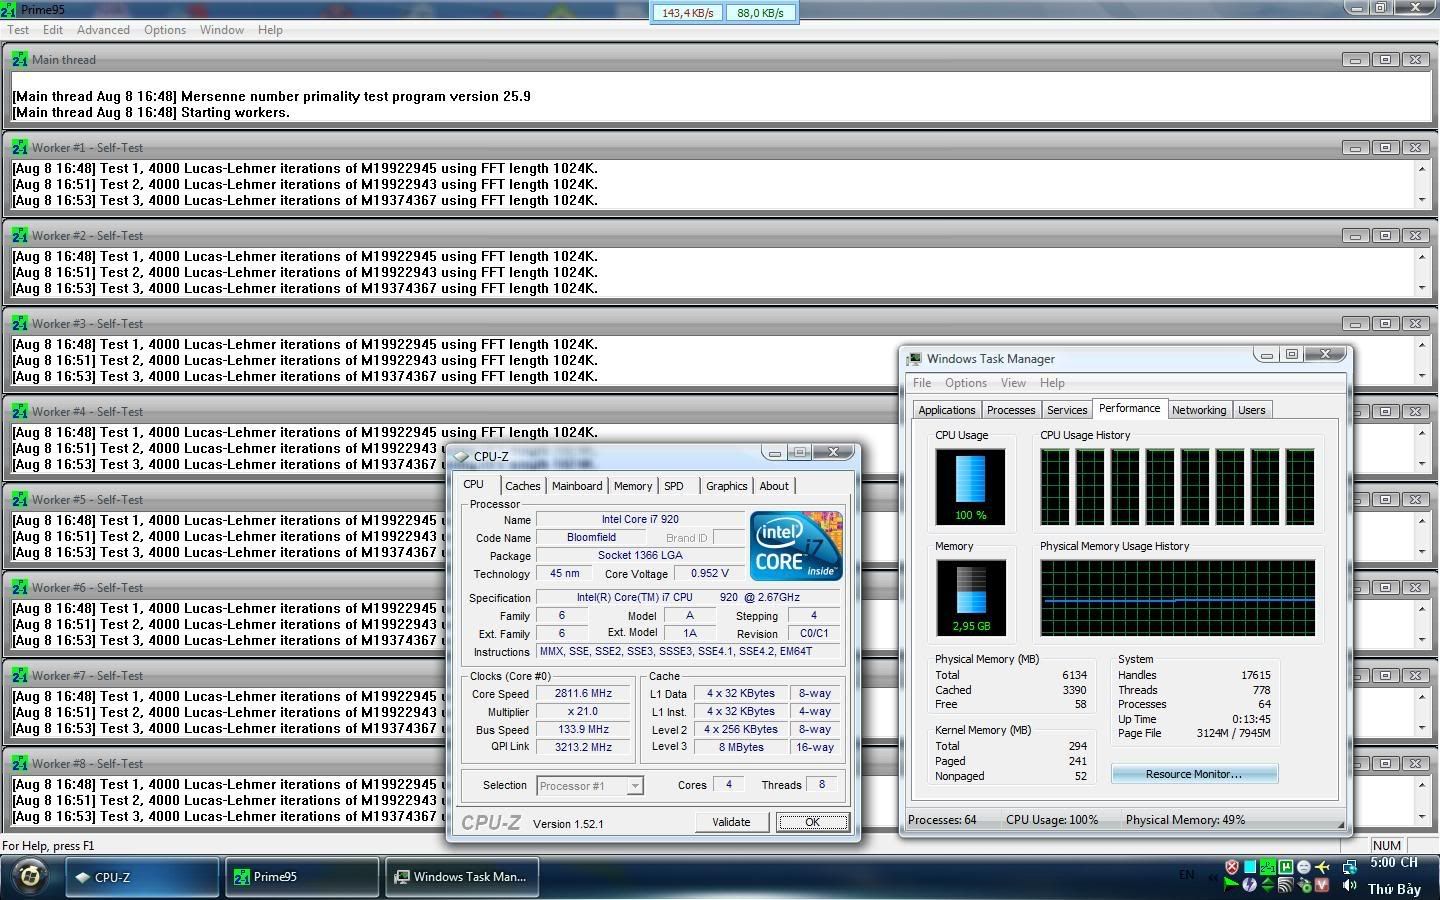Switch to the Mainboard tab in CPU-Z
This screenshot has width=1440, height=900.
pos(577,486)
